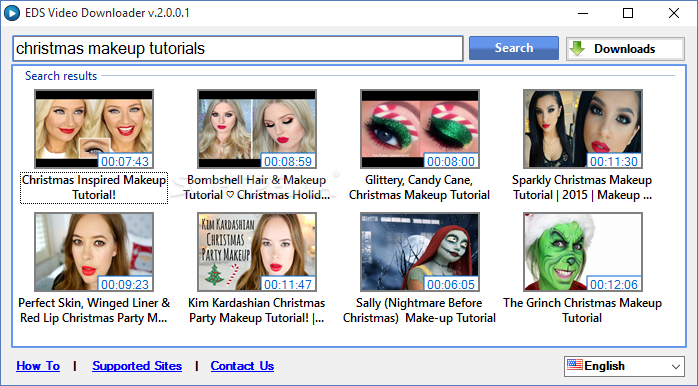698x386 pixels.
Task: Minimize the EDS Video Downloader window
Action: [x=583, y=13]
